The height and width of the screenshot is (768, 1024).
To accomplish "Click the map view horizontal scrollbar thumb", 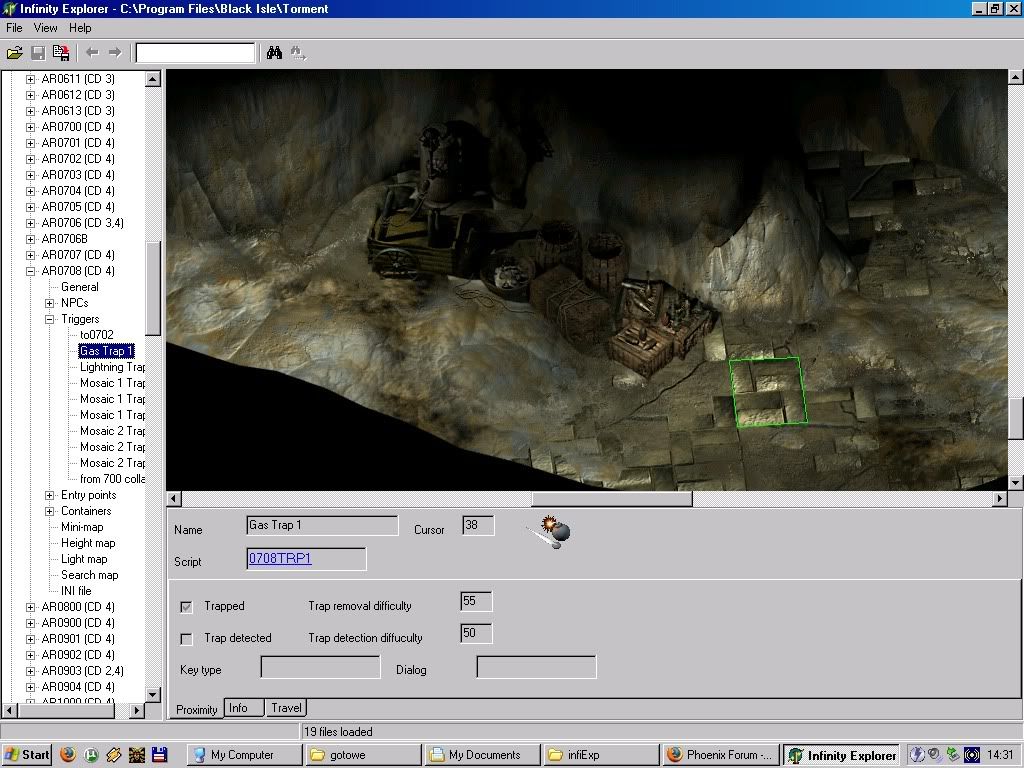I will 612,499.
